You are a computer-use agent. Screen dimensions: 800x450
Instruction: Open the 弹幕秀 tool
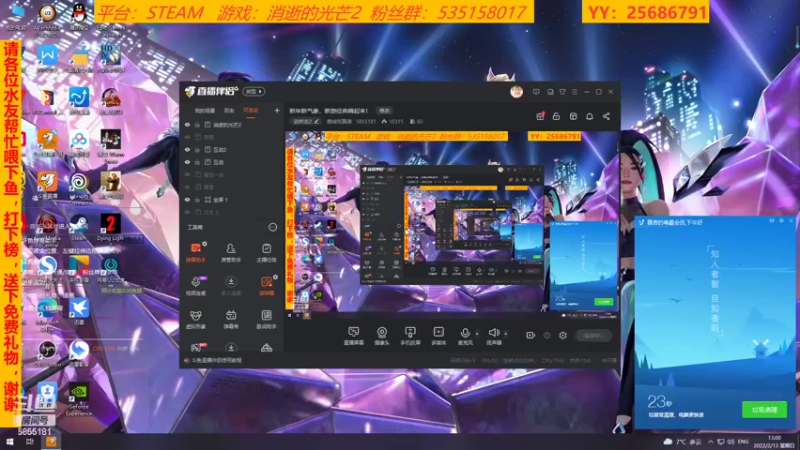click(x=231, y=319)
